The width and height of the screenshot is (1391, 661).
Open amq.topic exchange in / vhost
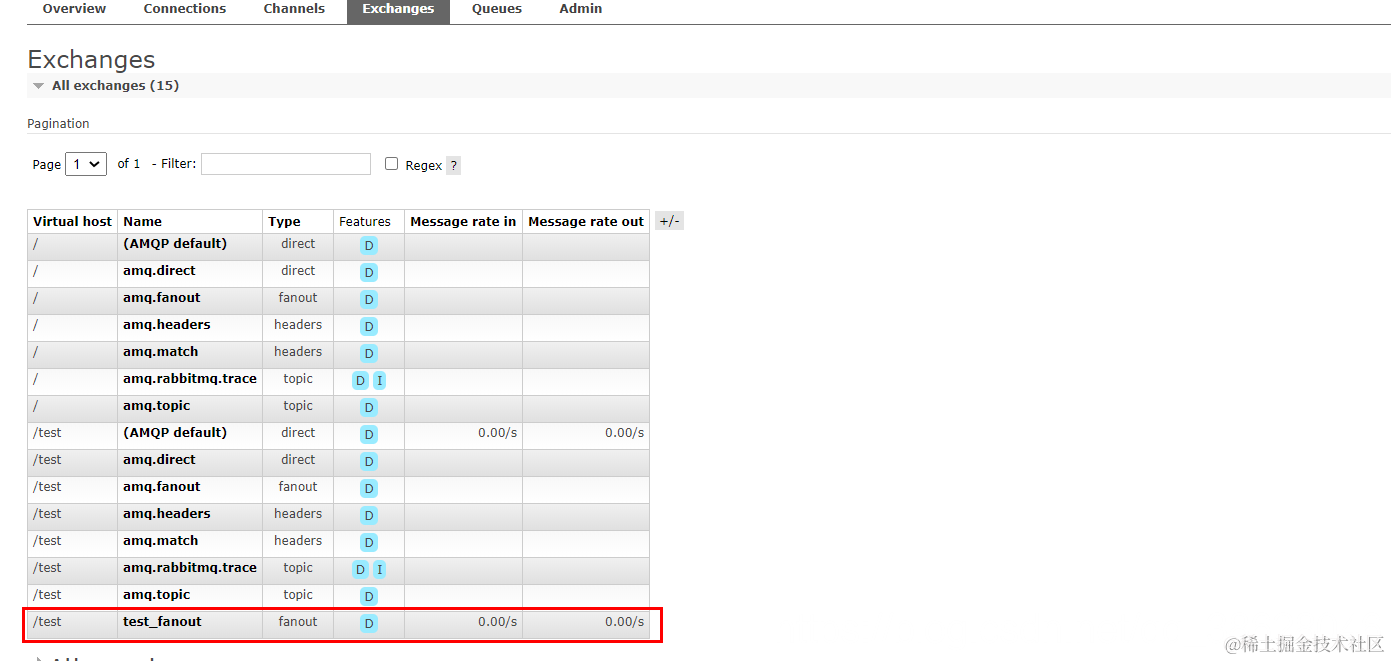coord(156,406)
